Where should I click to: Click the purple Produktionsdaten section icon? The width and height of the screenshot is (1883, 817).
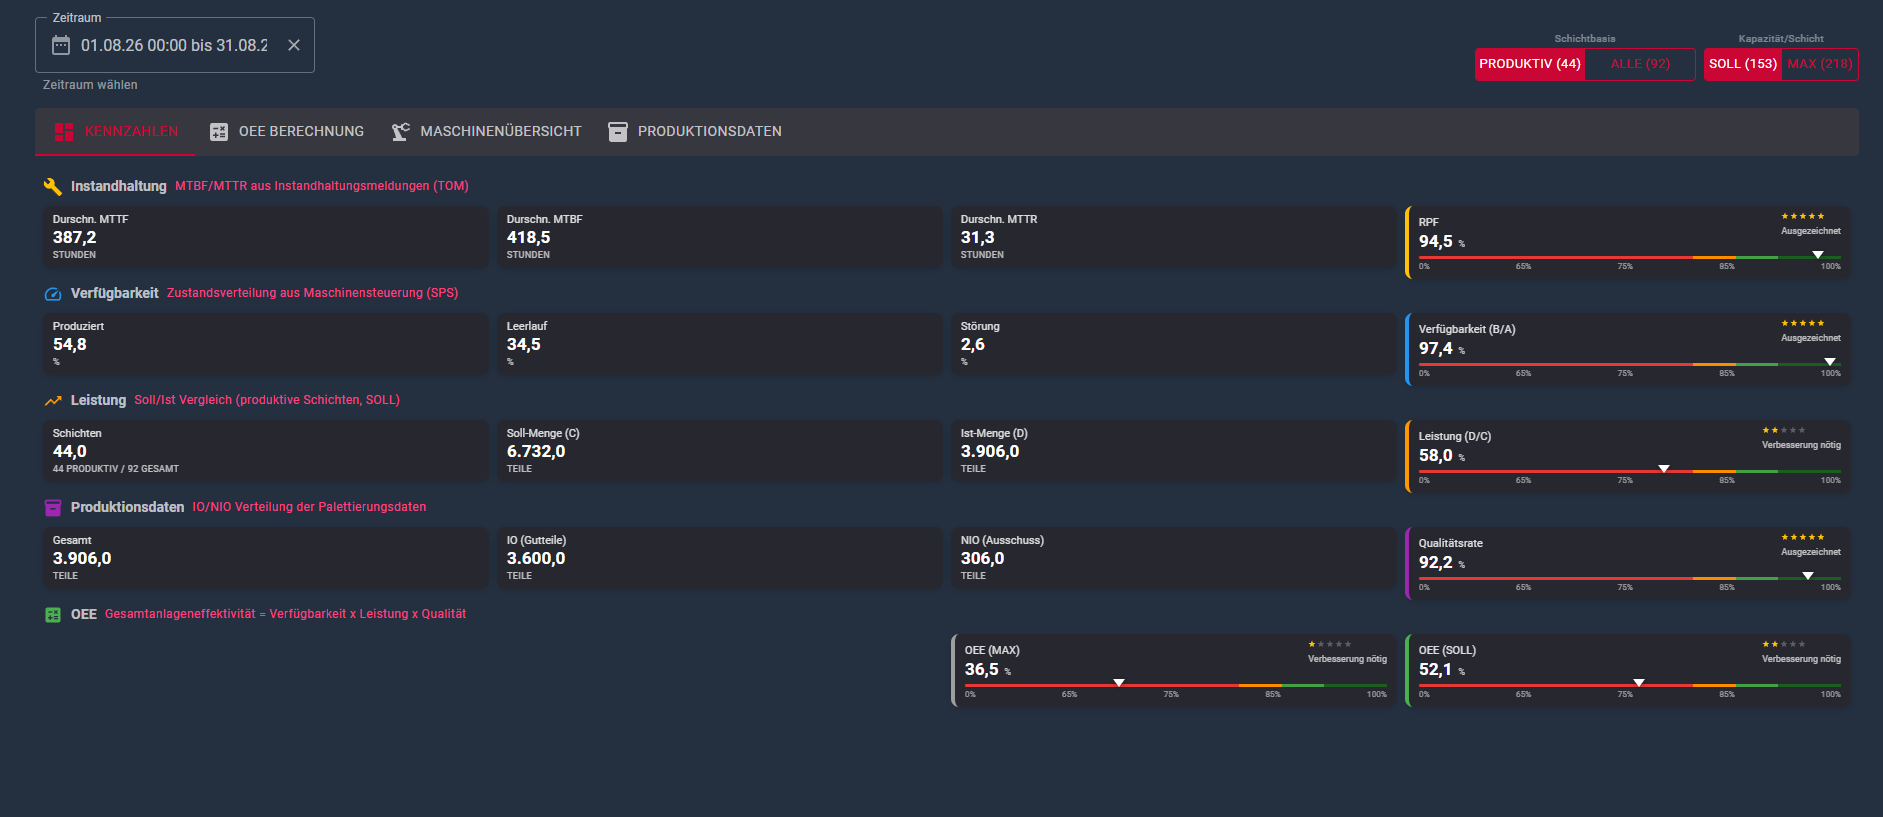pyautogui.click(x=53, y=508)
